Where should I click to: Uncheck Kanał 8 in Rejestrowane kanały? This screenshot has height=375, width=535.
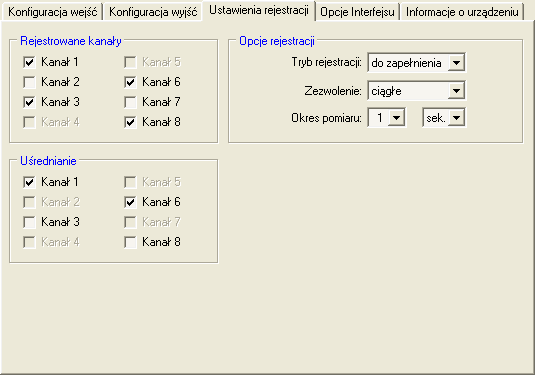(x=130, y=122)
